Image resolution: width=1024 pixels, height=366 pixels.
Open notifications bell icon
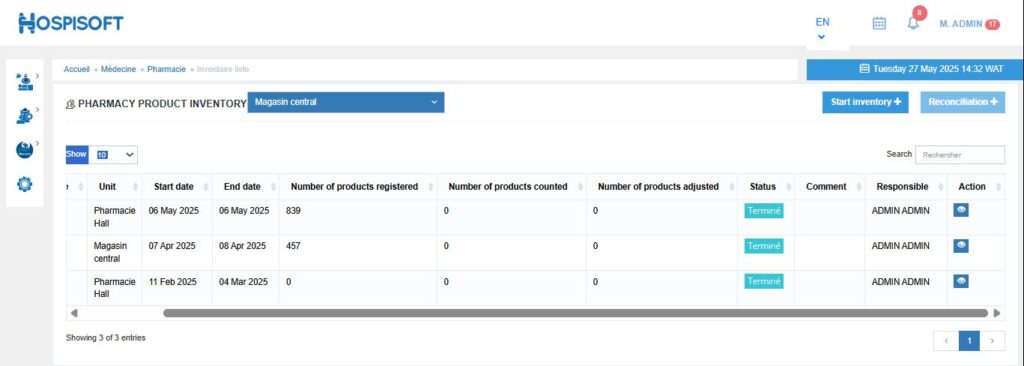click(x=913, y=24)
